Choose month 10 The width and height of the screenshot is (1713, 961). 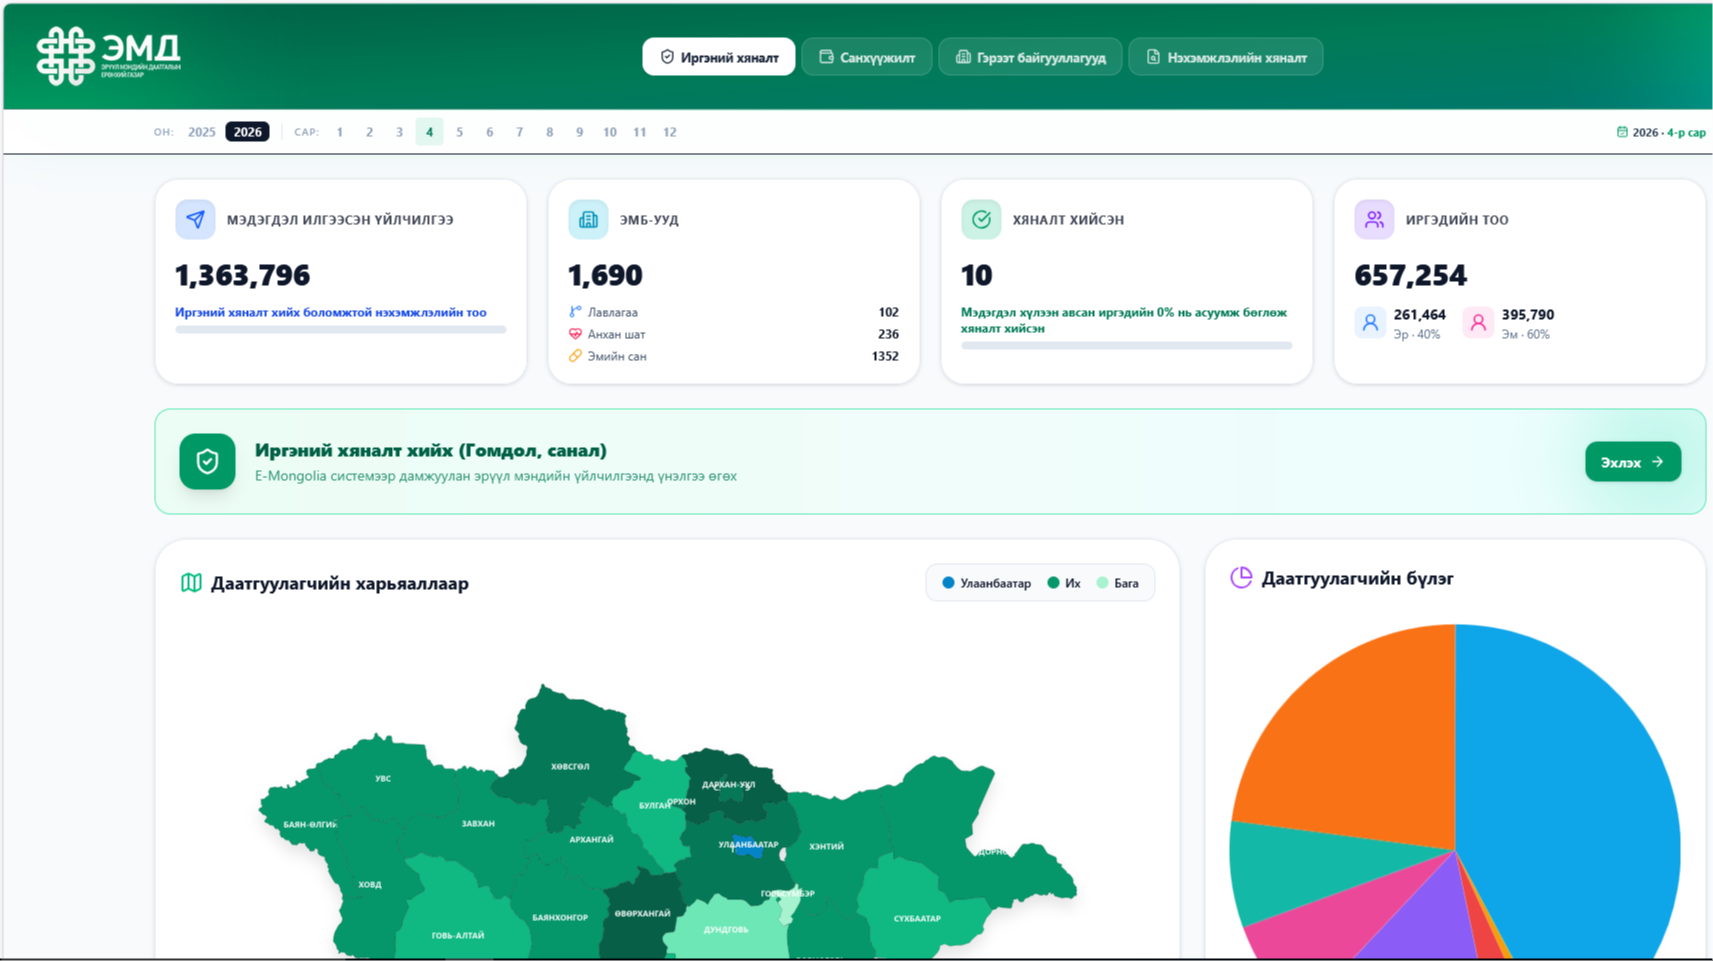(610, 132)
